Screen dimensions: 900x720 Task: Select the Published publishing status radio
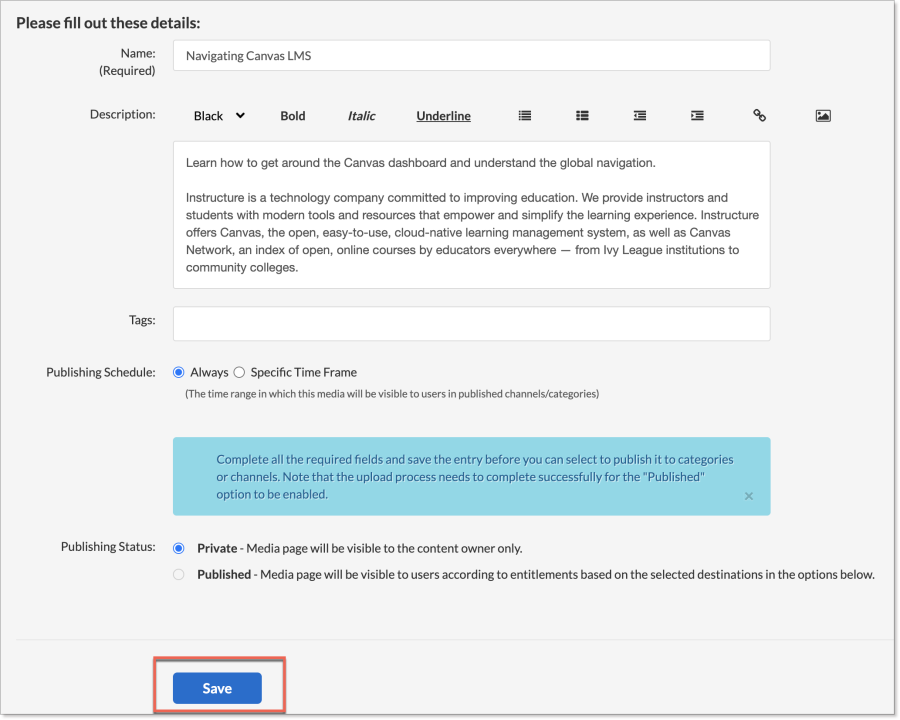tap(179, 575)
